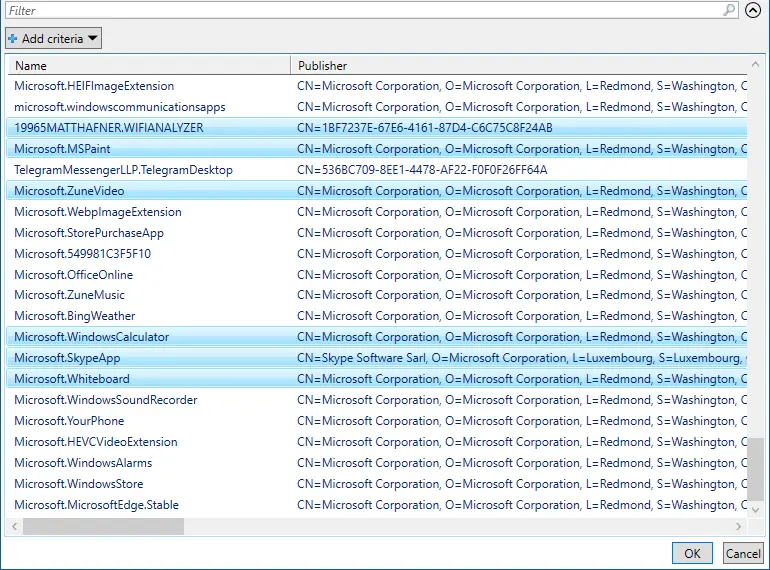770x570 pixels.
Task: Select Microsoft.WindowsSoundRecorder row
Action: point(377,400)
